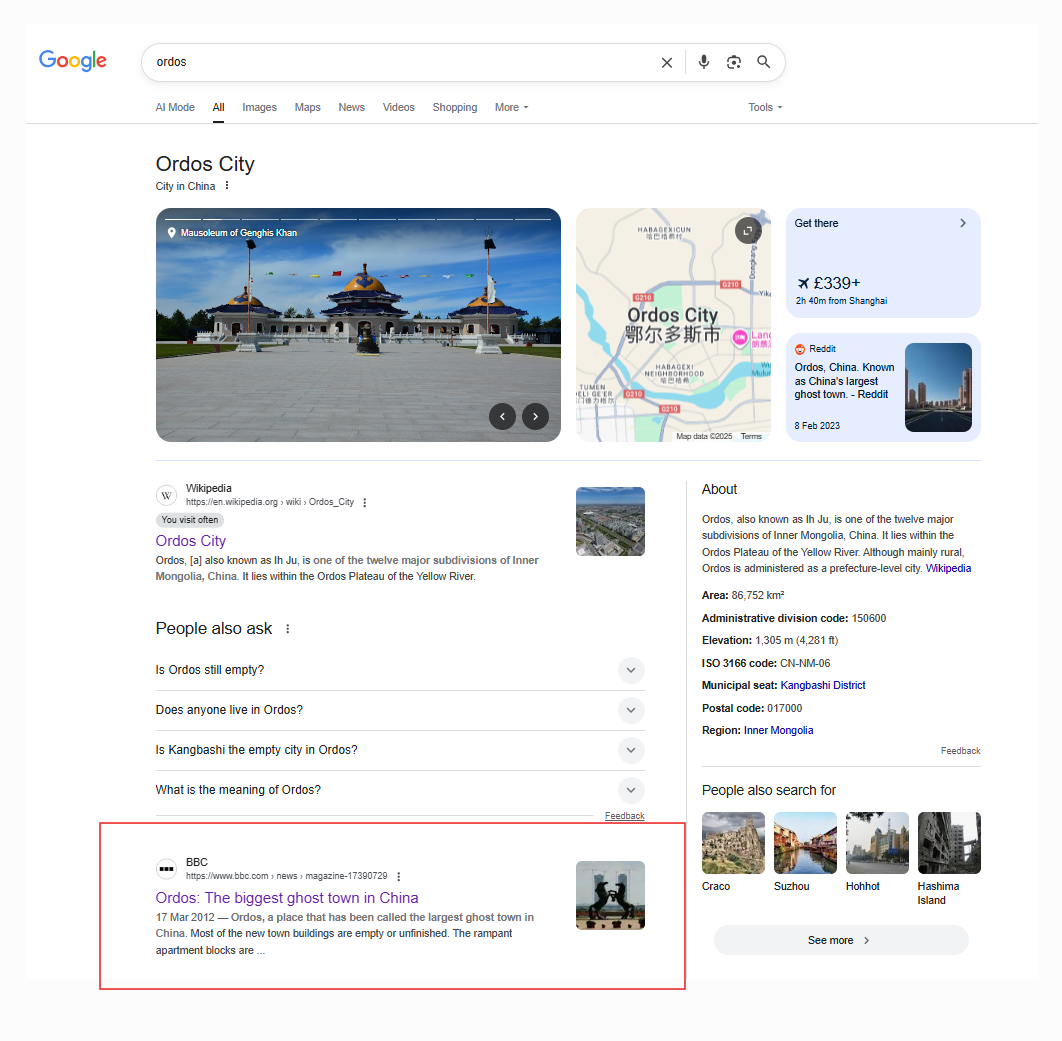This screenshot has height=1041, width=1062.
Task: Open options menu beside the Wikipedia URL
Action: click(x=364, y=503)
